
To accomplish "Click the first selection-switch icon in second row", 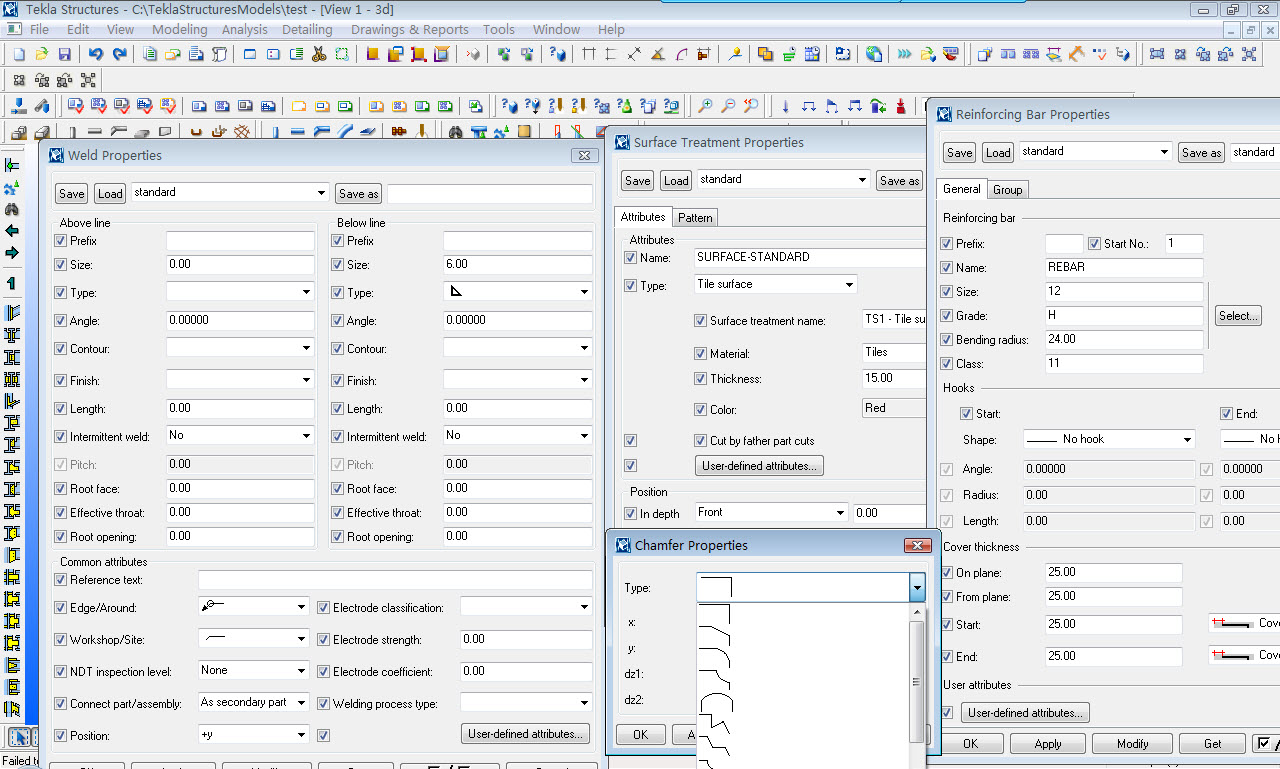I will pyautogui.click(x=18, y=80).
